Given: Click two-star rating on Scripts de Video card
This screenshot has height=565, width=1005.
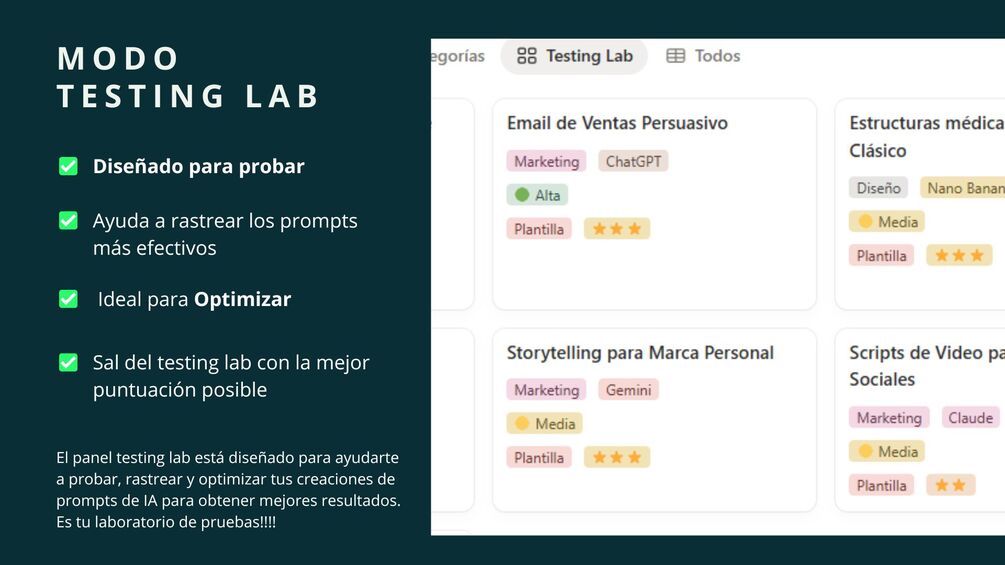Looking at the screenshot, I should [x=951, y=485].
